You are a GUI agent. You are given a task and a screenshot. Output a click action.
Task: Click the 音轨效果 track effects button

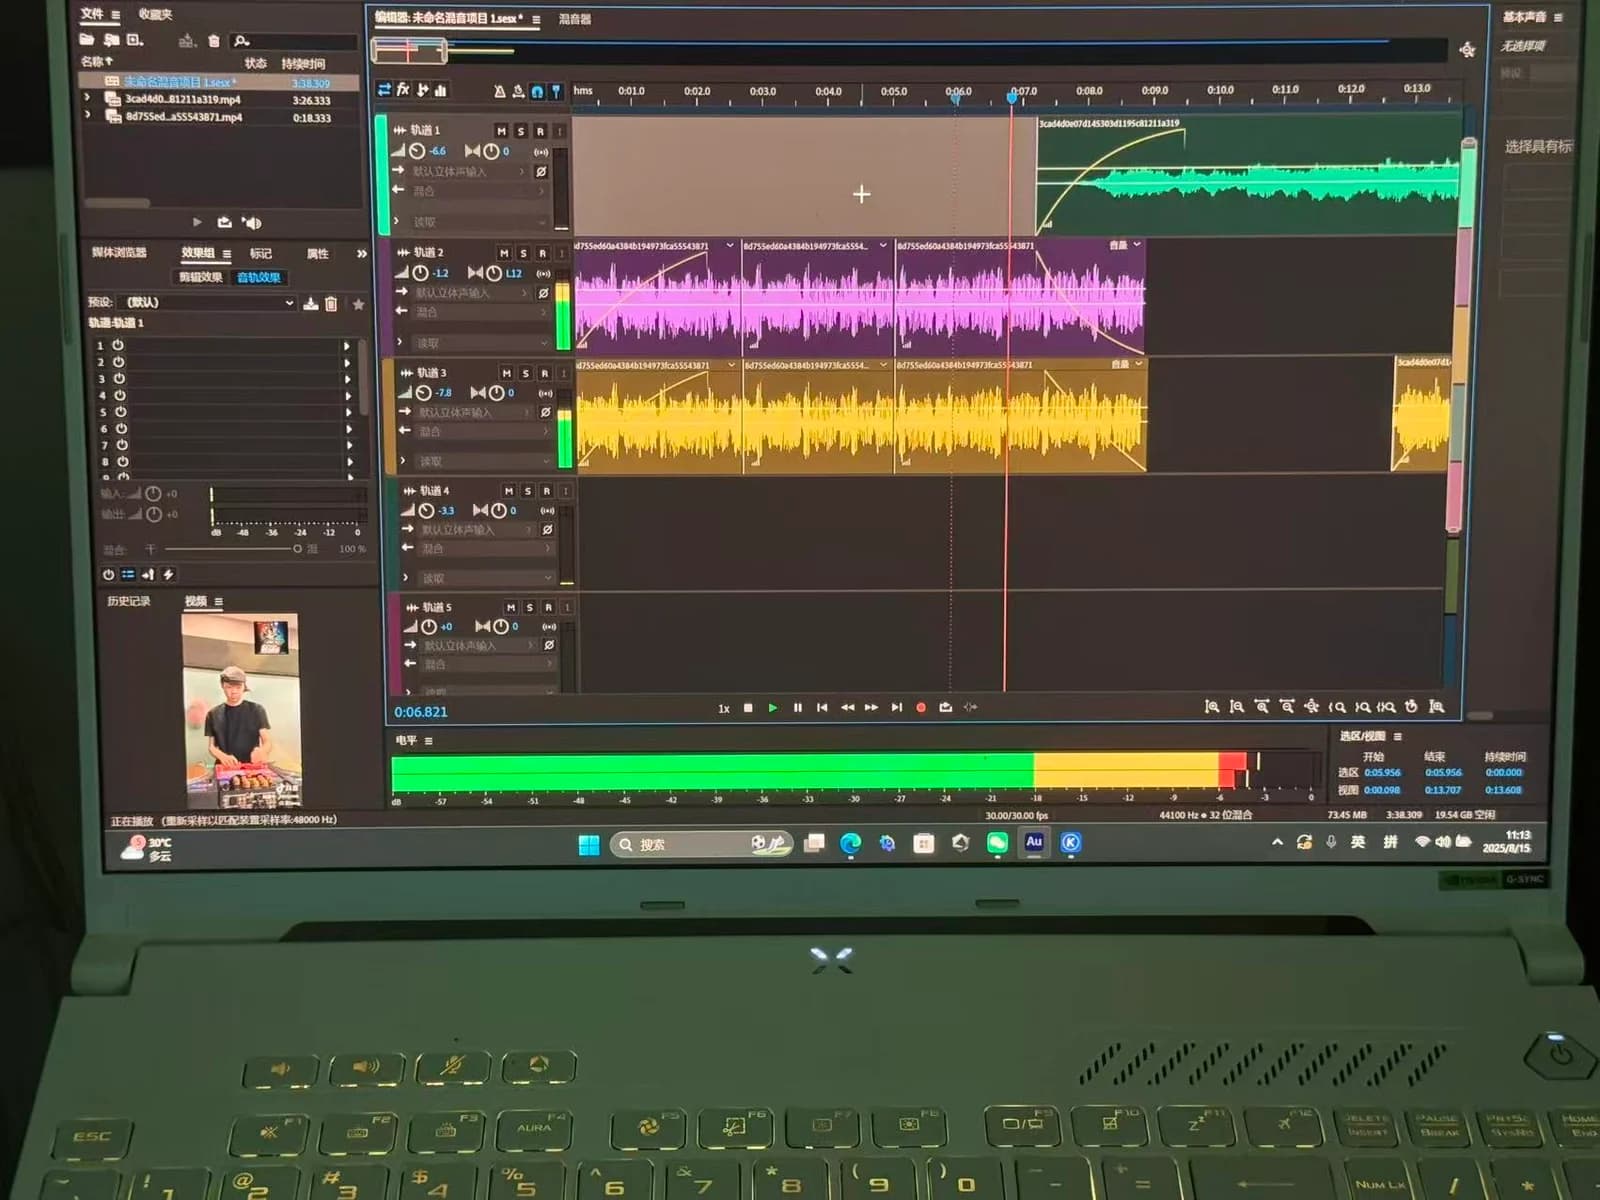[259, 277]
